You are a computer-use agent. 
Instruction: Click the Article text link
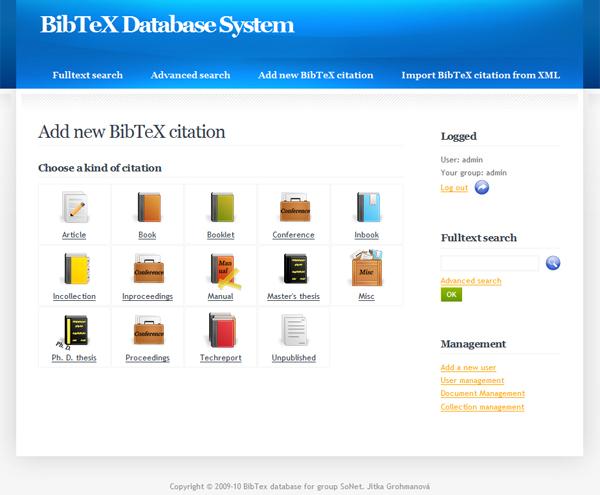(74, 235)
